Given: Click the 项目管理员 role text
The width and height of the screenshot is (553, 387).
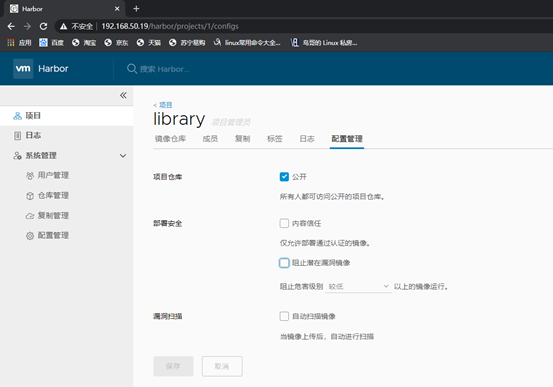Looking at the screenshot, I should [231, 122].
